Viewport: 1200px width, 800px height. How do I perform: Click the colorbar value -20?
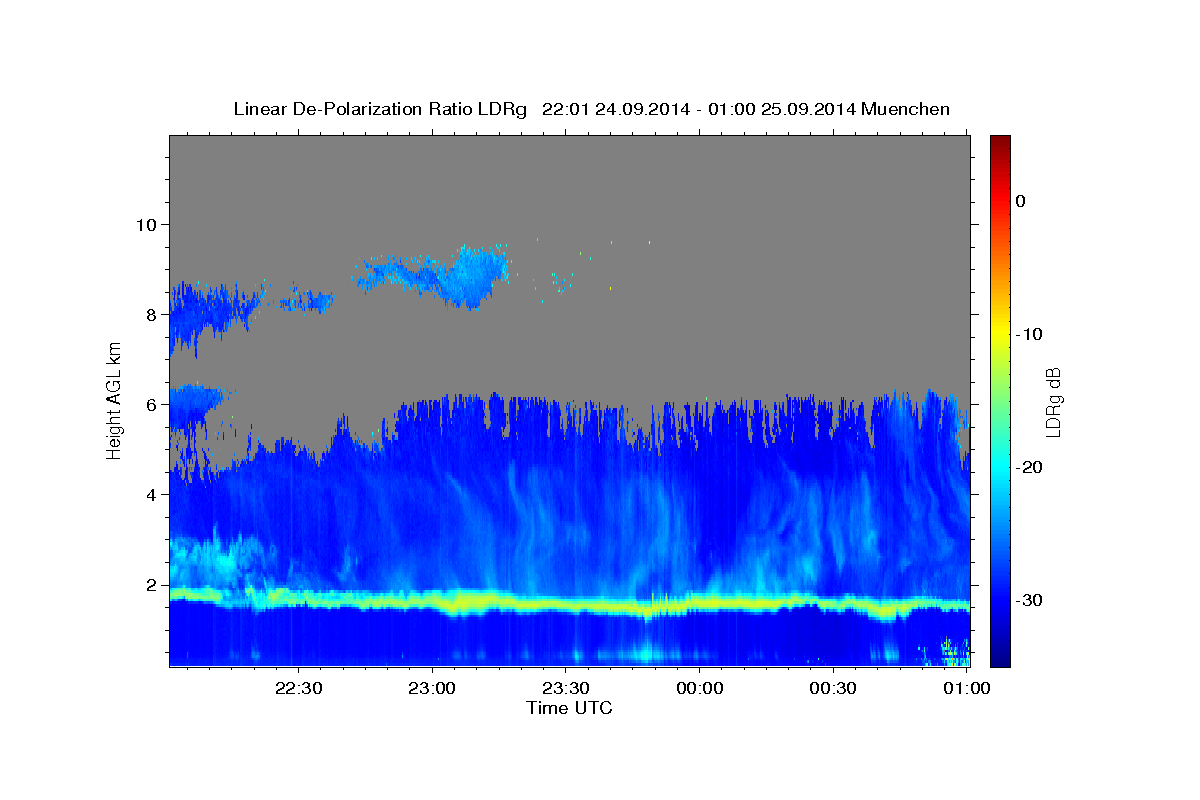click(1029, 467)
